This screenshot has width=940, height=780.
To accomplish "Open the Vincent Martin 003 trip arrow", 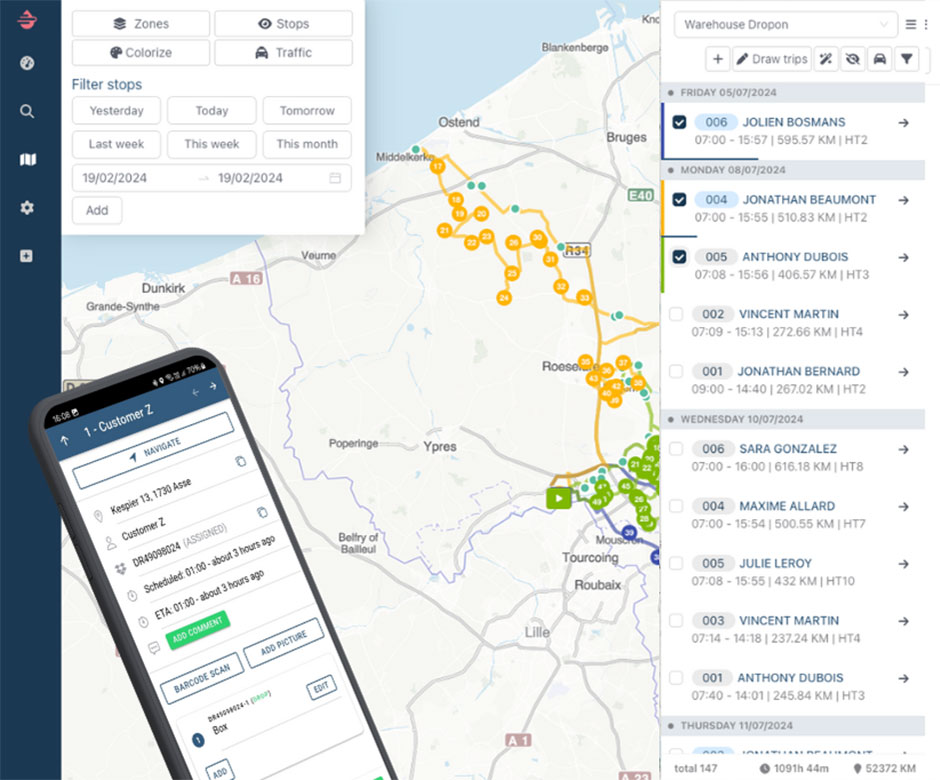I will [x=903, y=622].
